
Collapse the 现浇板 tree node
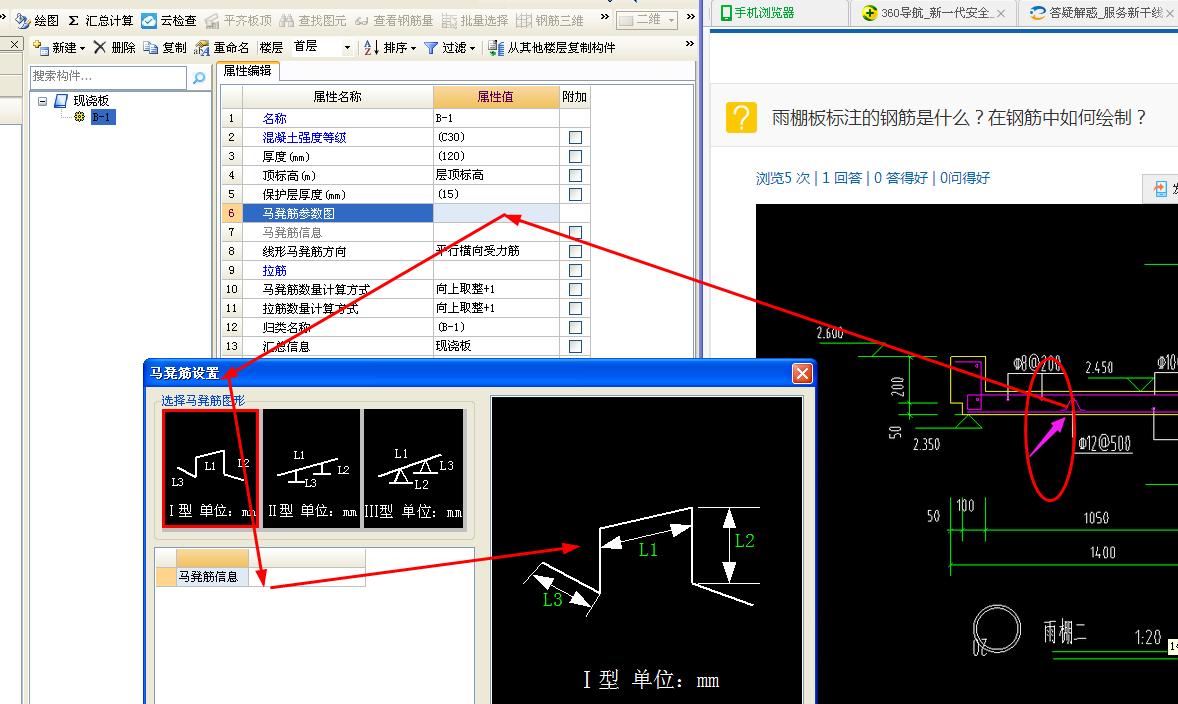point(43,101)
